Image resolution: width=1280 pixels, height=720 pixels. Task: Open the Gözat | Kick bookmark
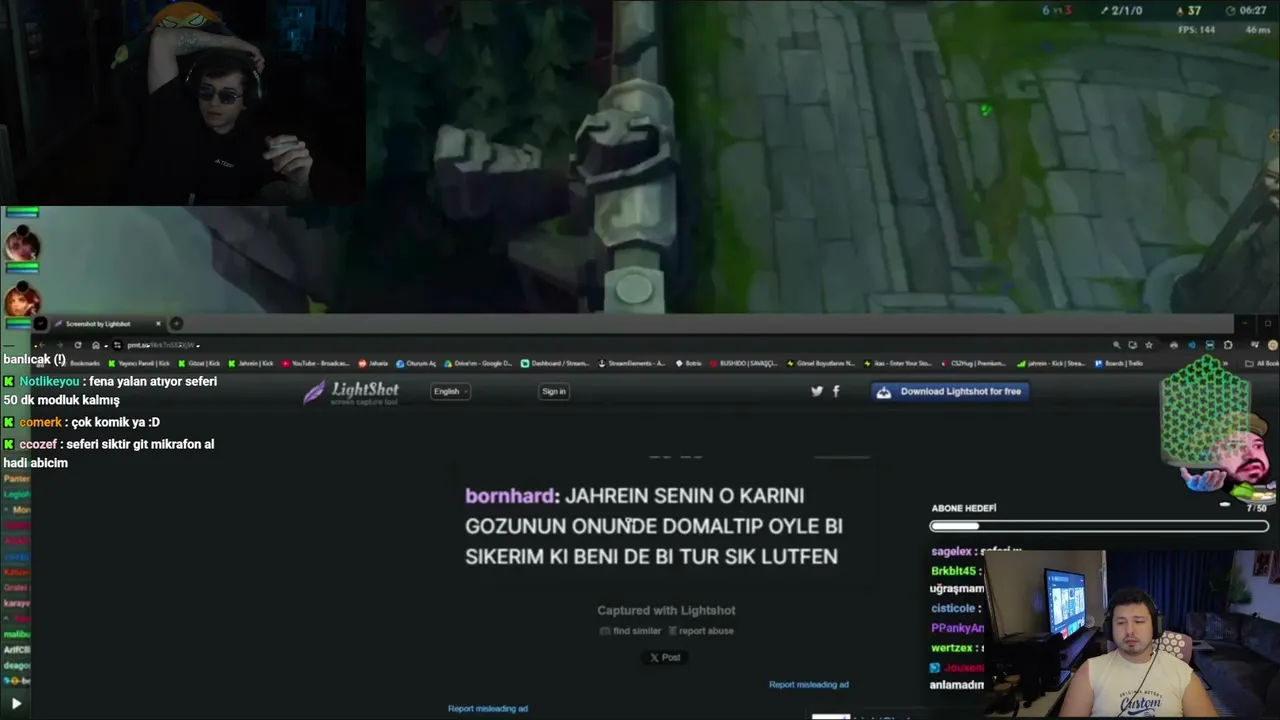[x=199, y=363]
